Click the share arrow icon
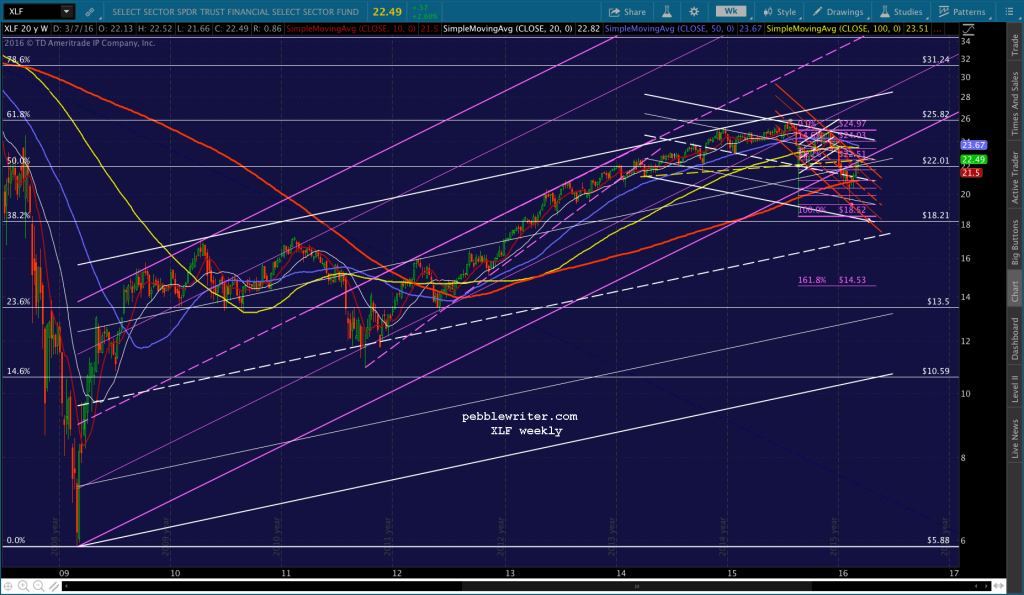This screenshot has width=1024, height=595. 614,12
